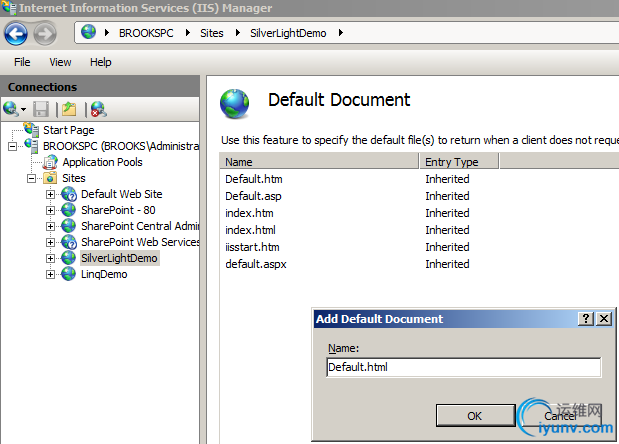
Task: Select Application Pools in the tree
Action: [x=102, y=162]
